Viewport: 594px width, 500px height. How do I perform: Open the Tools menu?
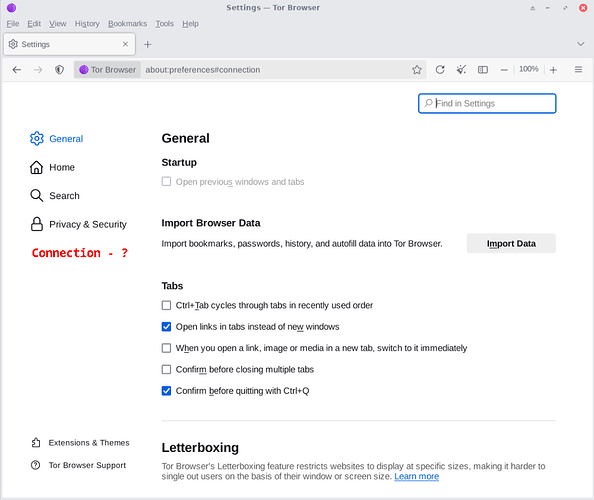(x=164, y=24)
